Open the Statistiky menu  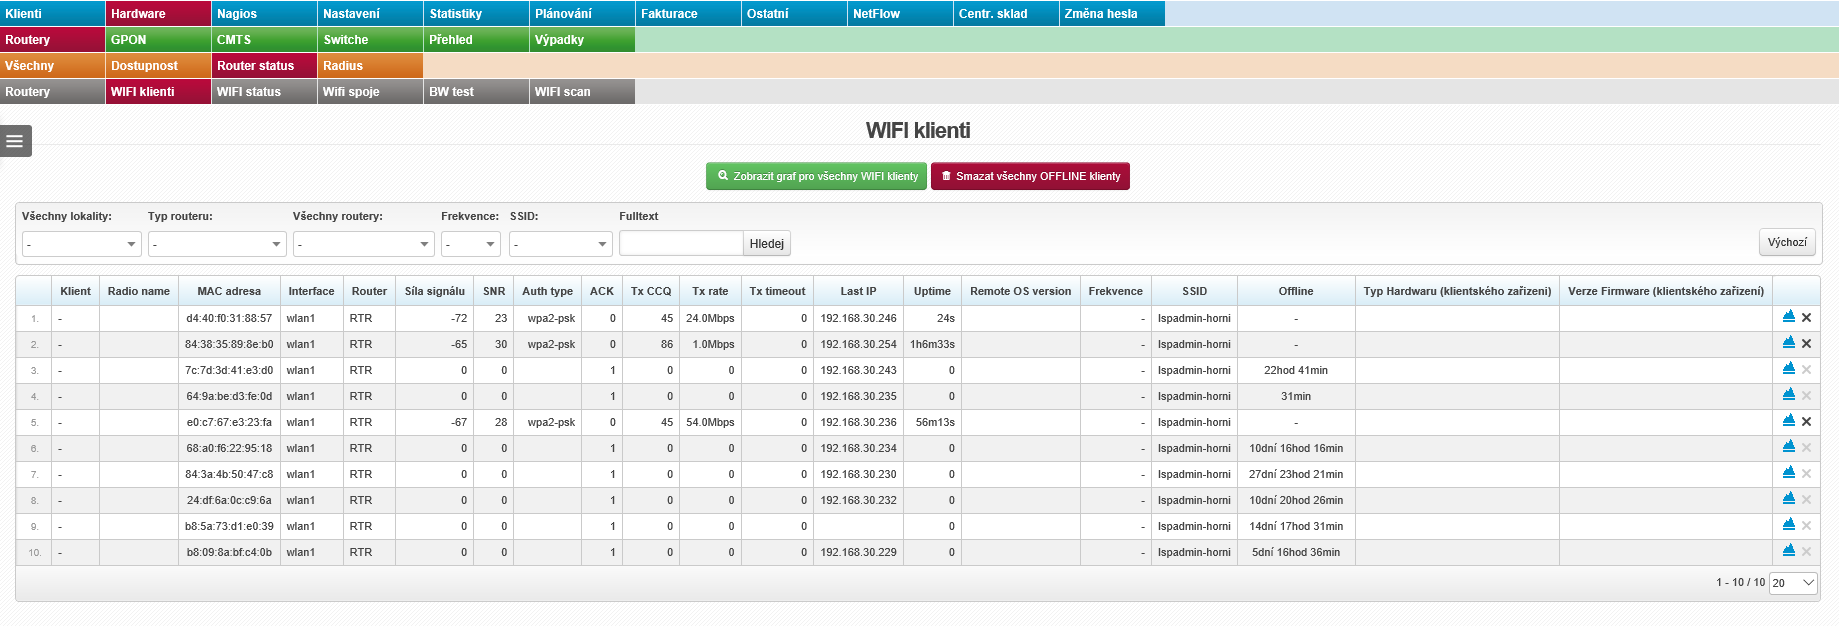click(x=476, y=14)
